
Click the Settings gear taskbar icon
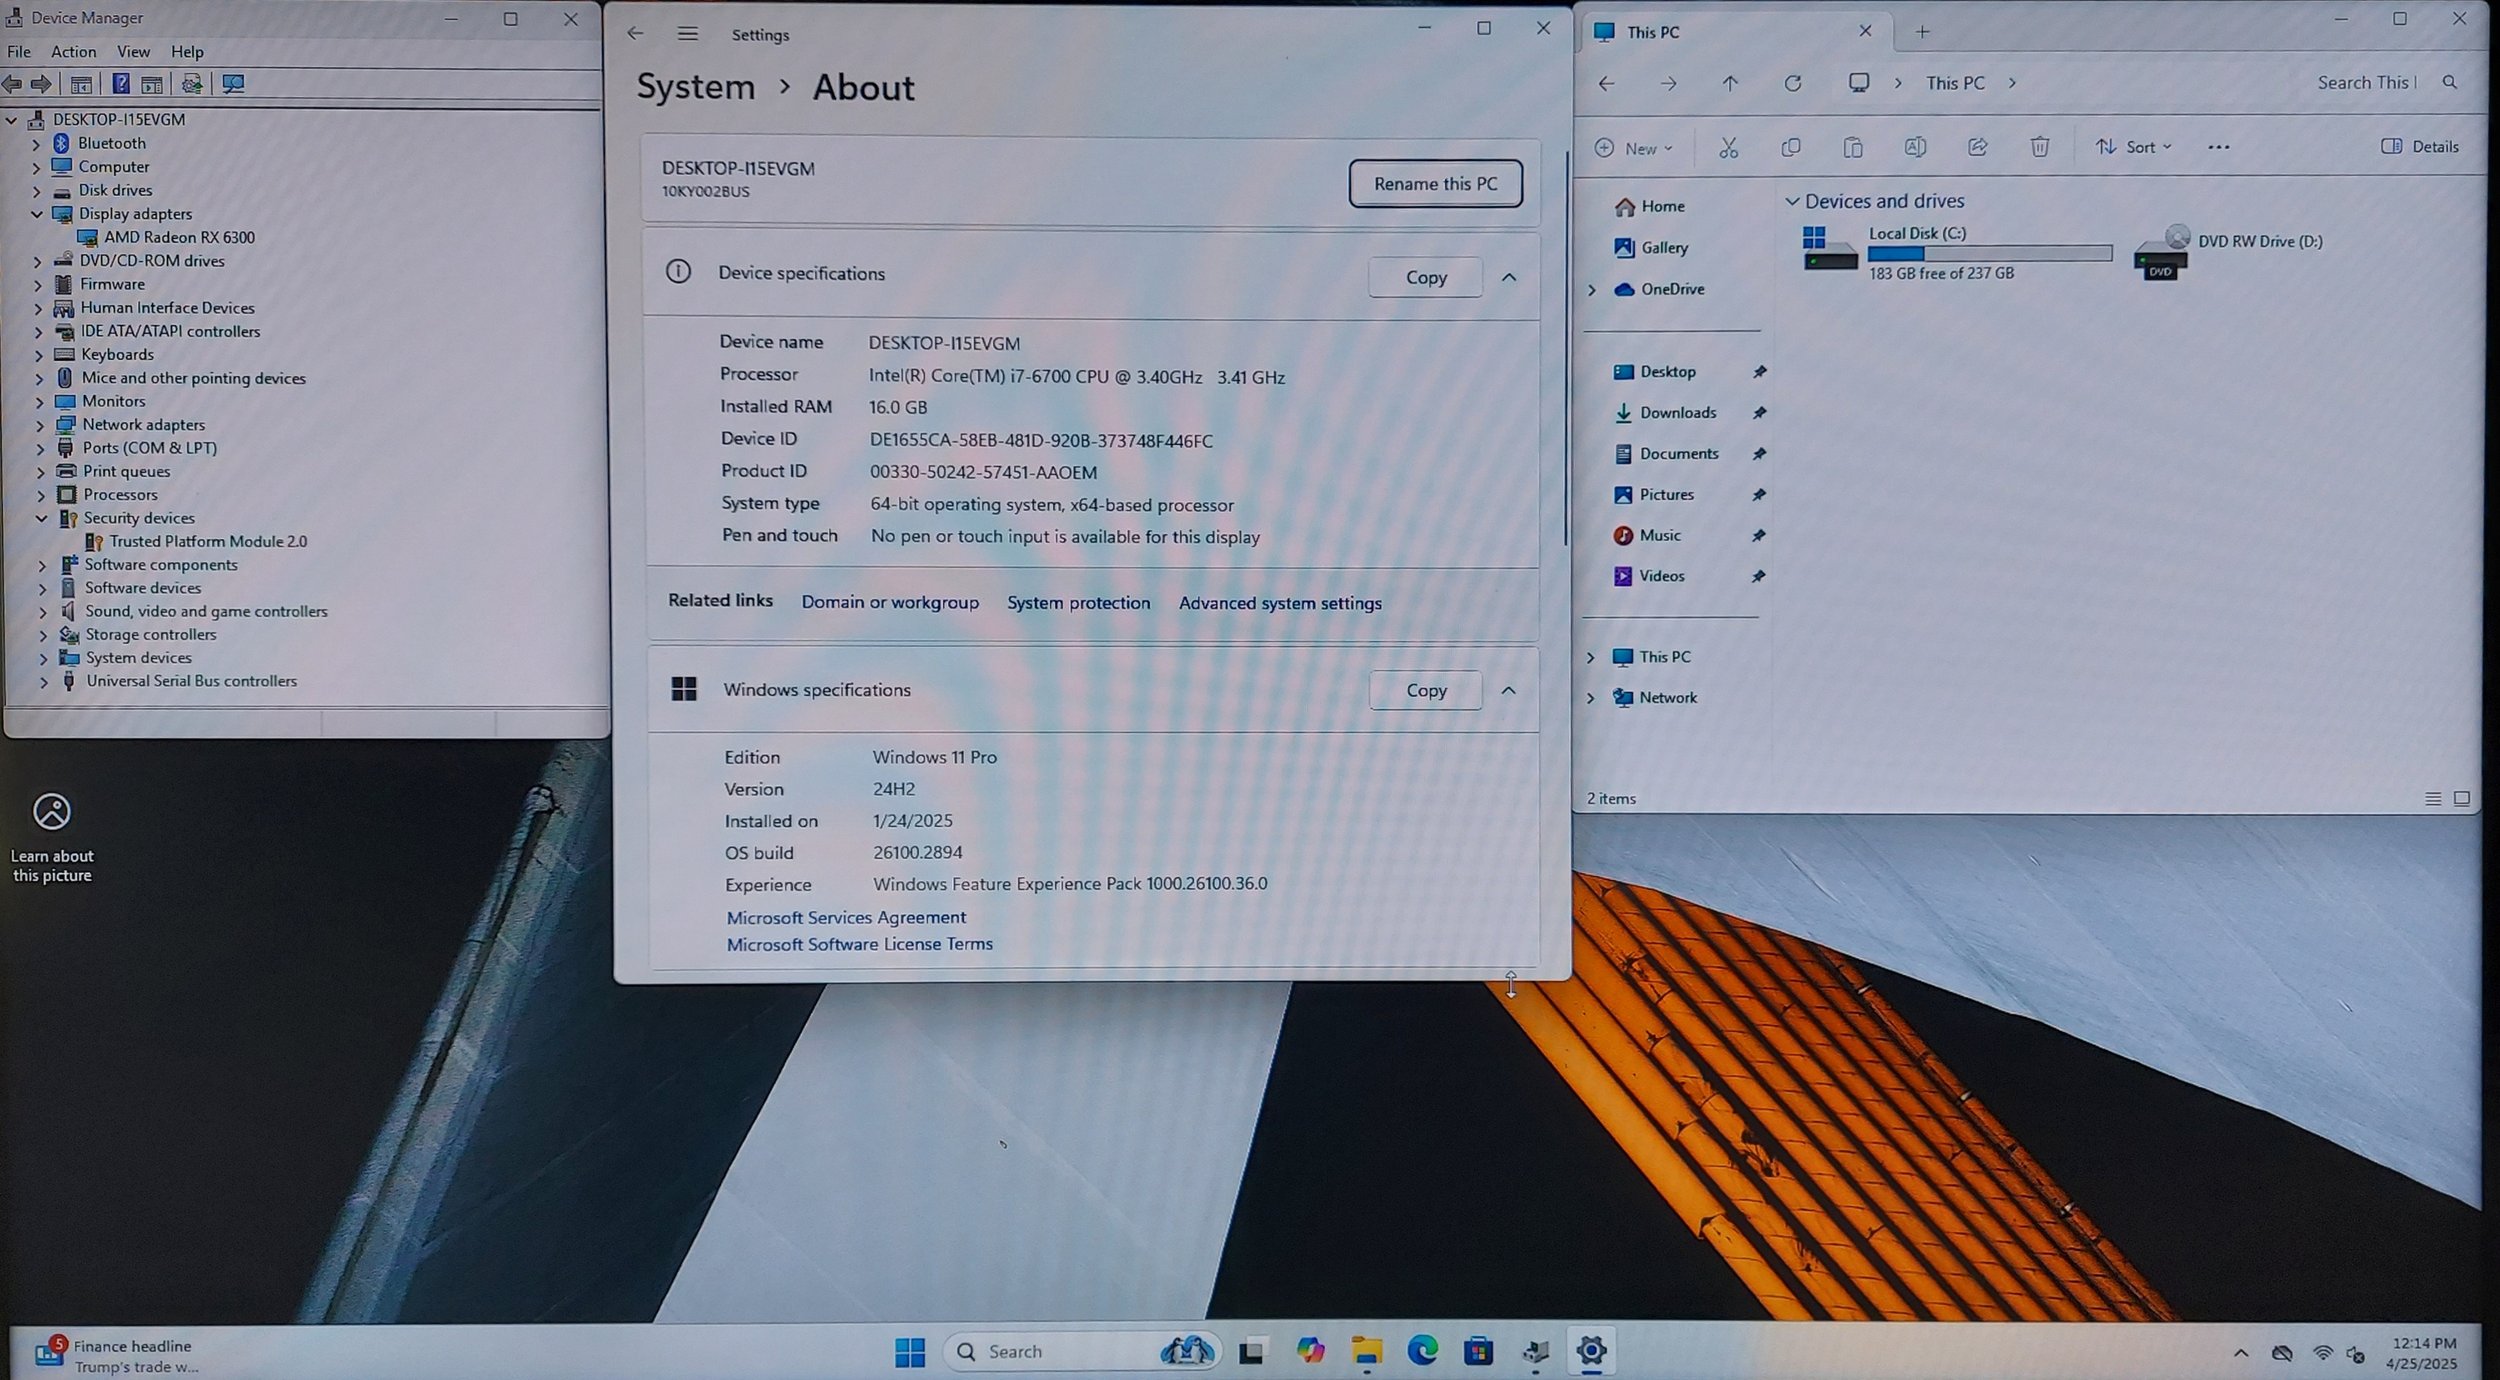point(1591,1352)
